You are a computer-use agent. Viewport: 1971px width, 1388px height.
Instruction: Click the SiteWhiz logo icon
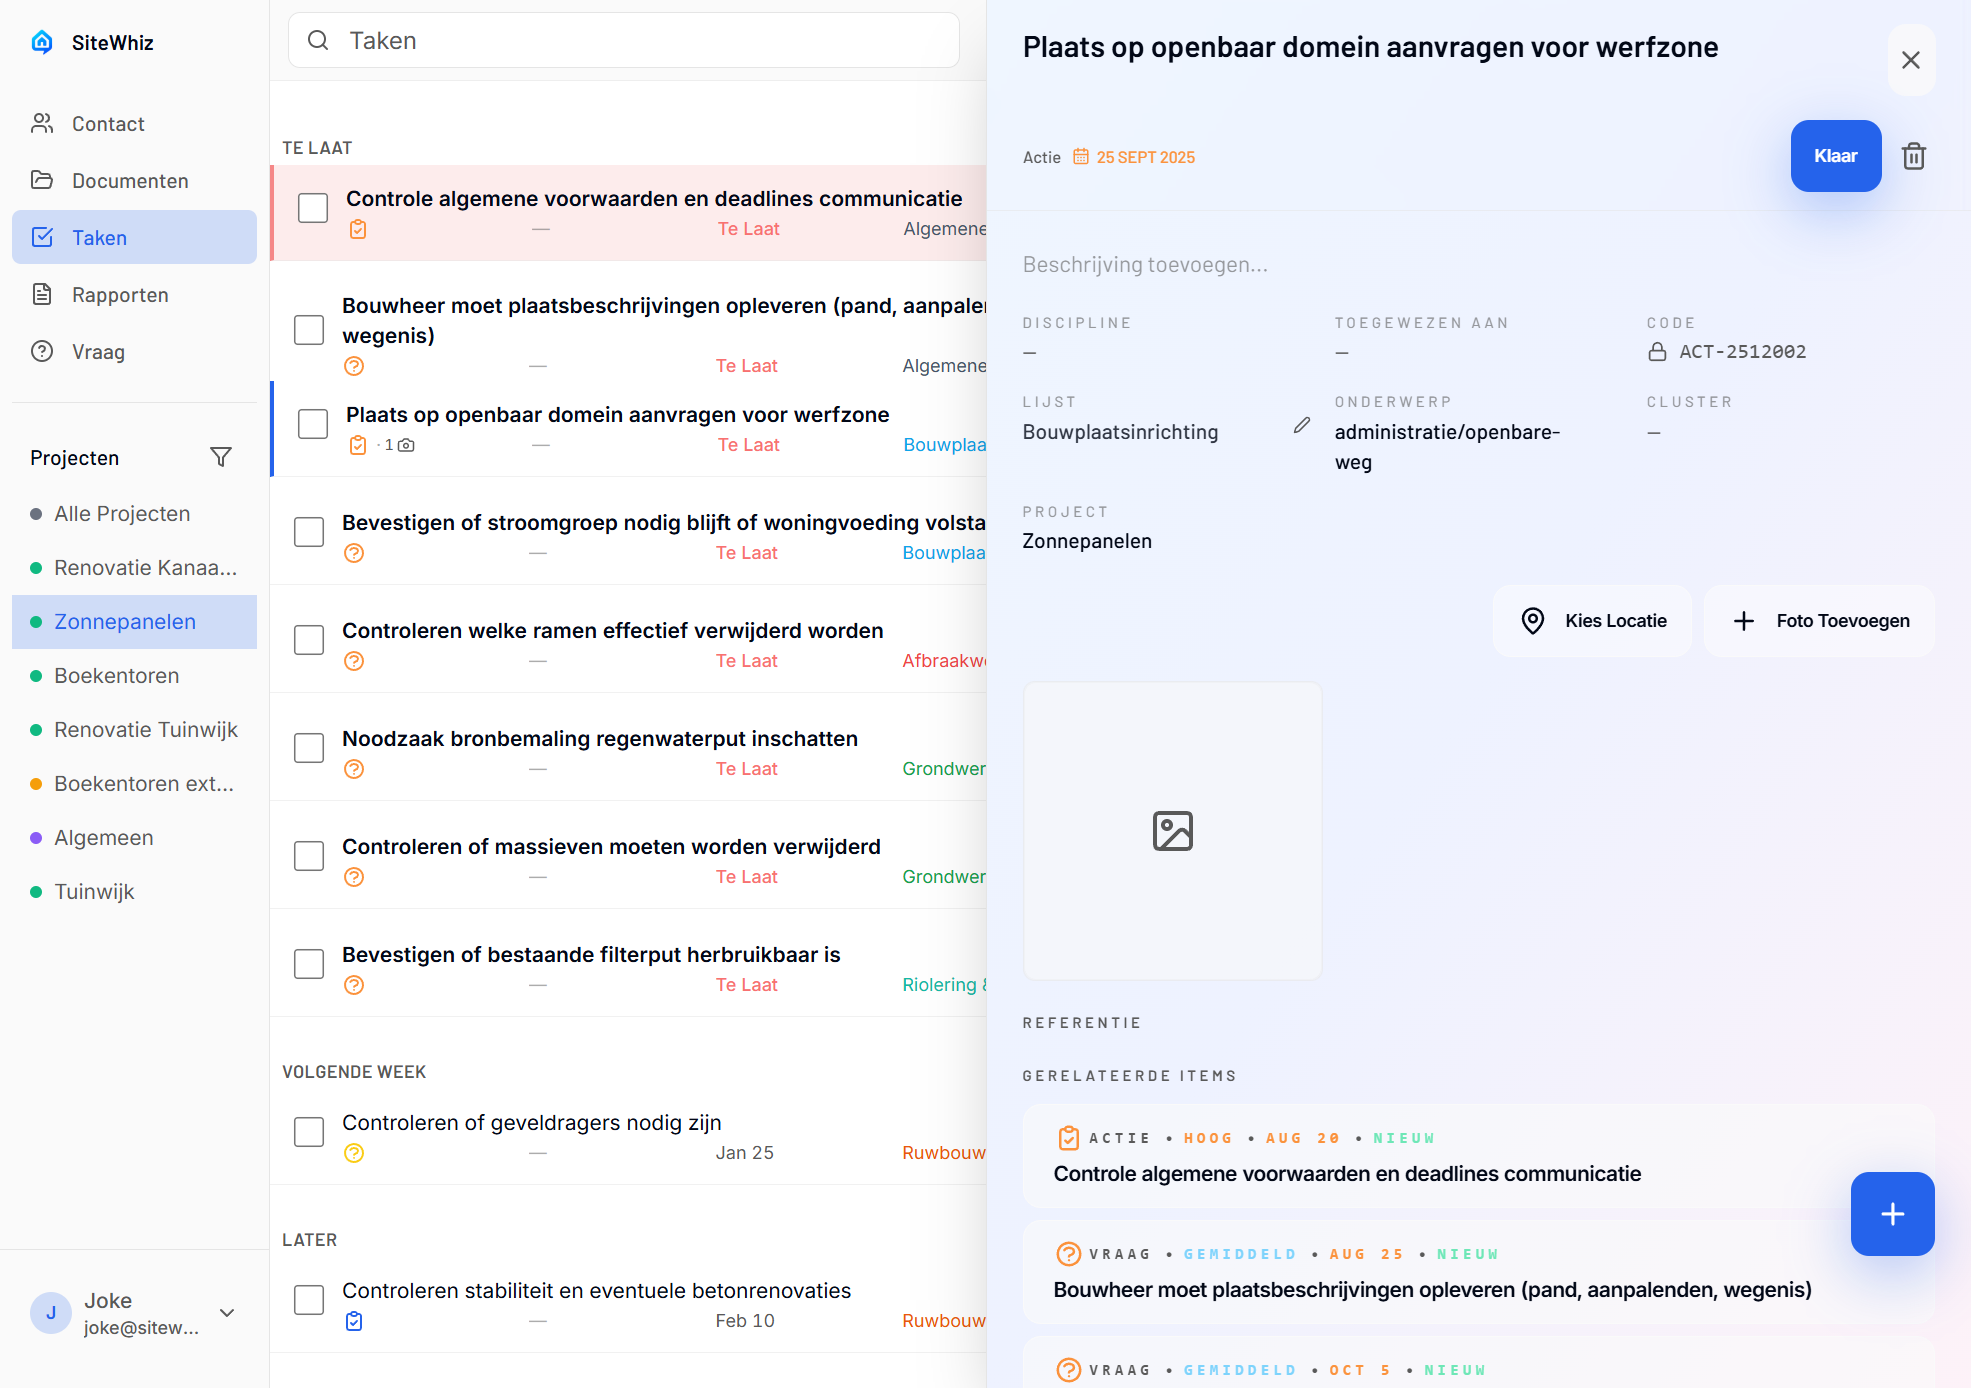click(42, 42)
